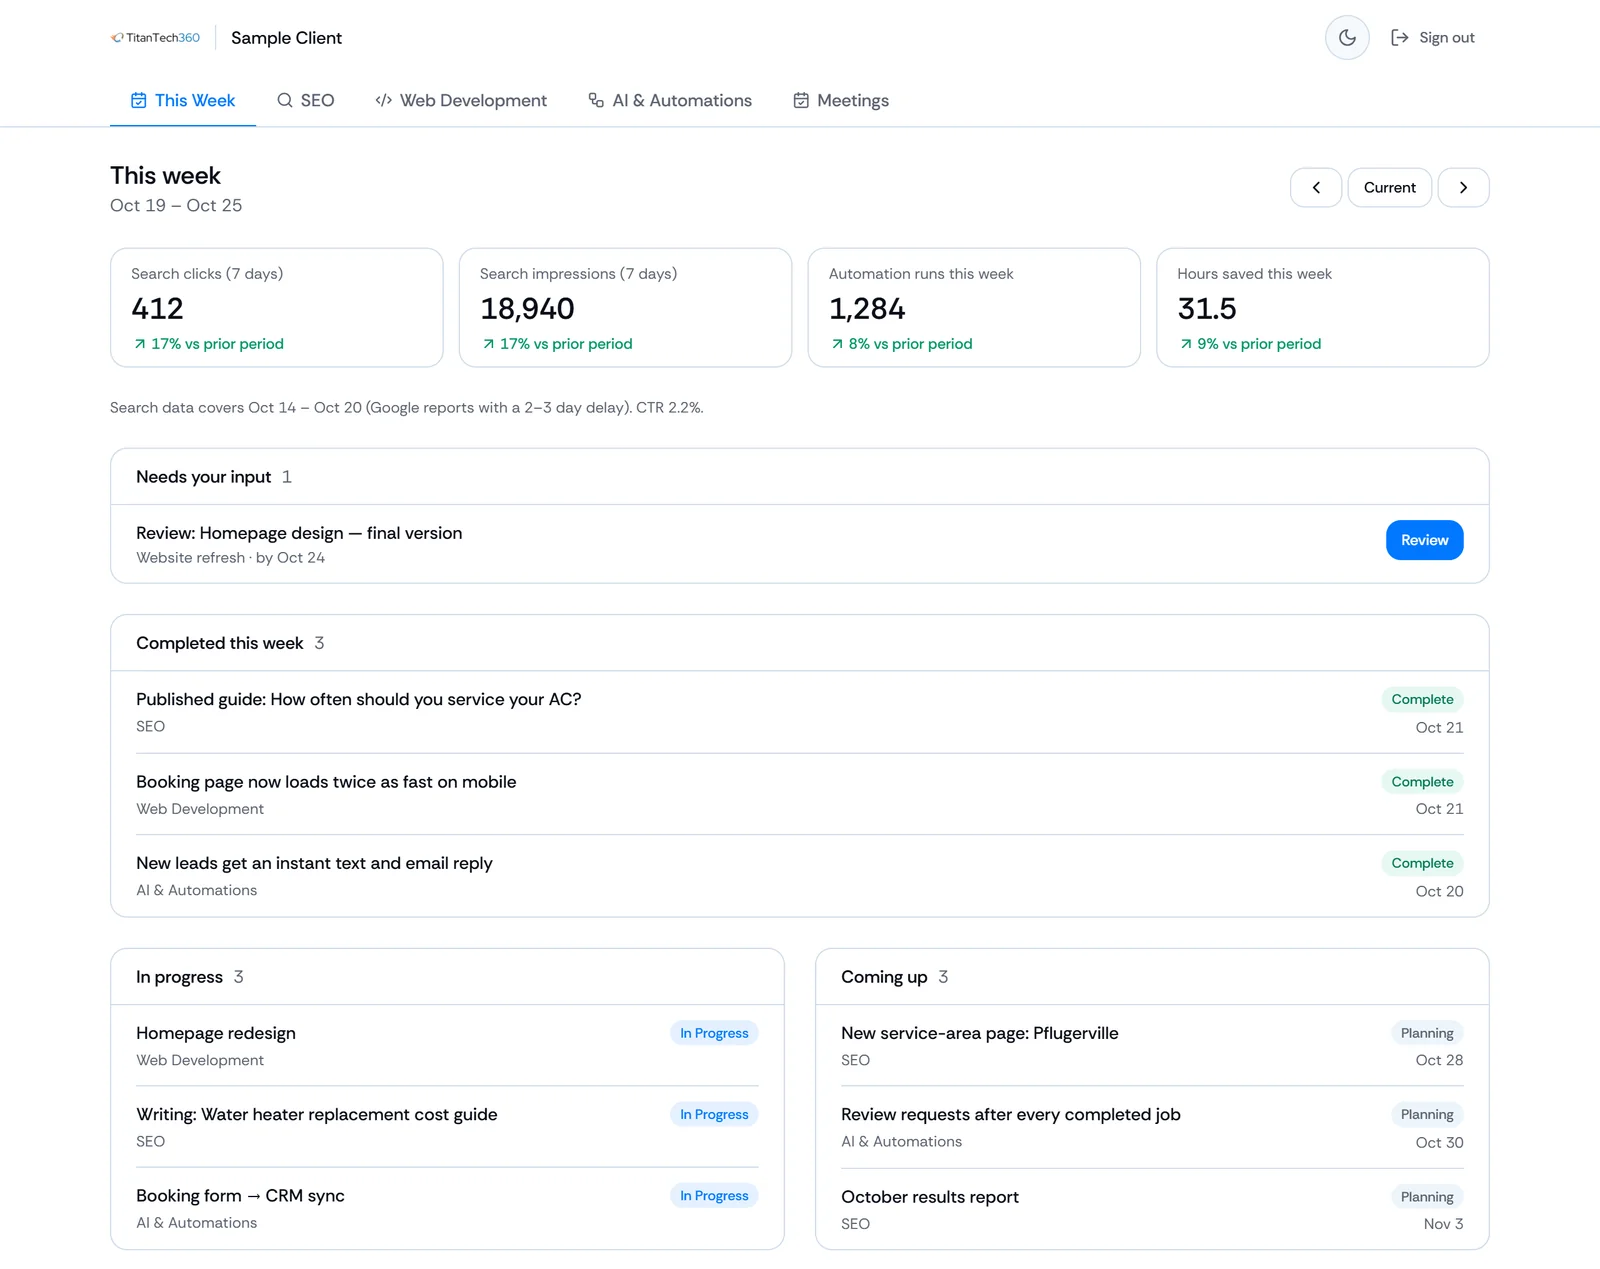Open 'New leads get an instant text and email reply'
The height and width of the screenshot is (1269, 1600).
[800, 876]
